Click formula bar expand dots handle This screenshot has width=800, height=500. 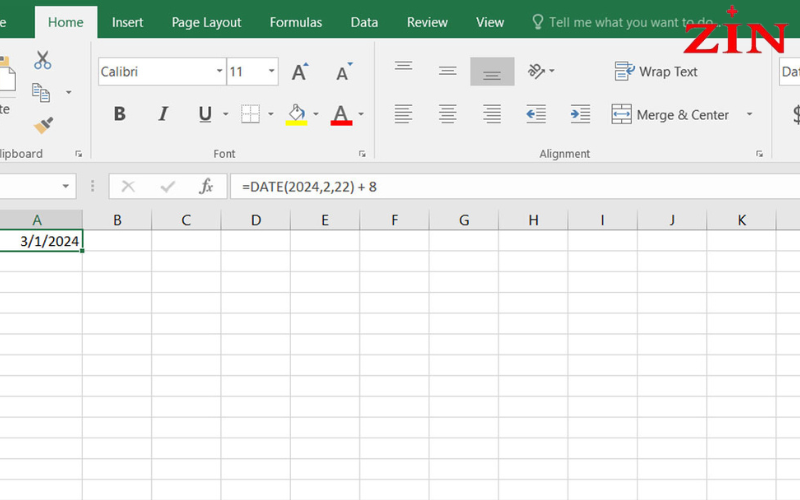(92, 186)
